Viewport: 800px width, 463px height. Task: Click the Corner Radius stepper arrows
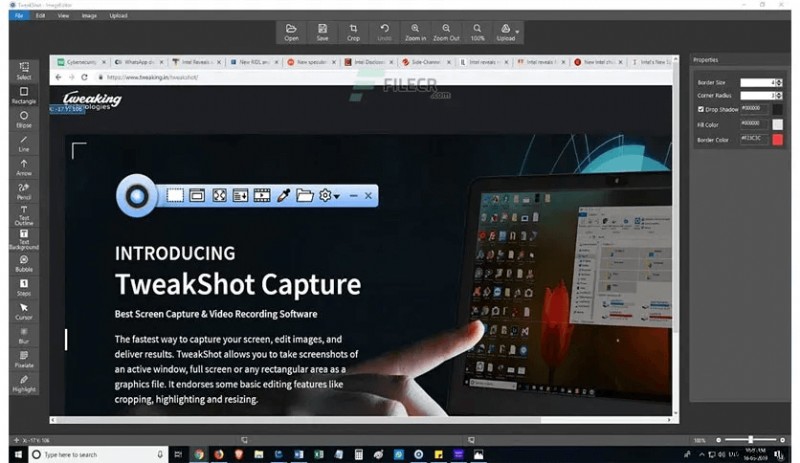(x=779, y=95)
